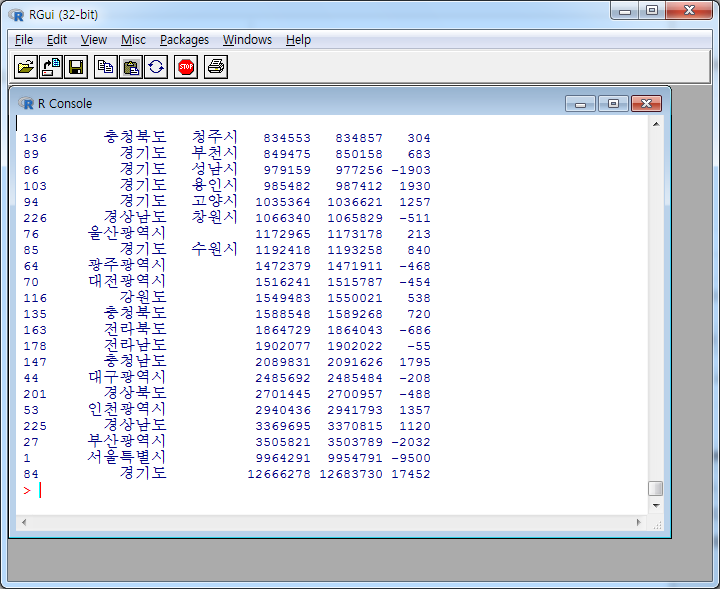
Task: Open the Windows menu
Action: [247, 40]
